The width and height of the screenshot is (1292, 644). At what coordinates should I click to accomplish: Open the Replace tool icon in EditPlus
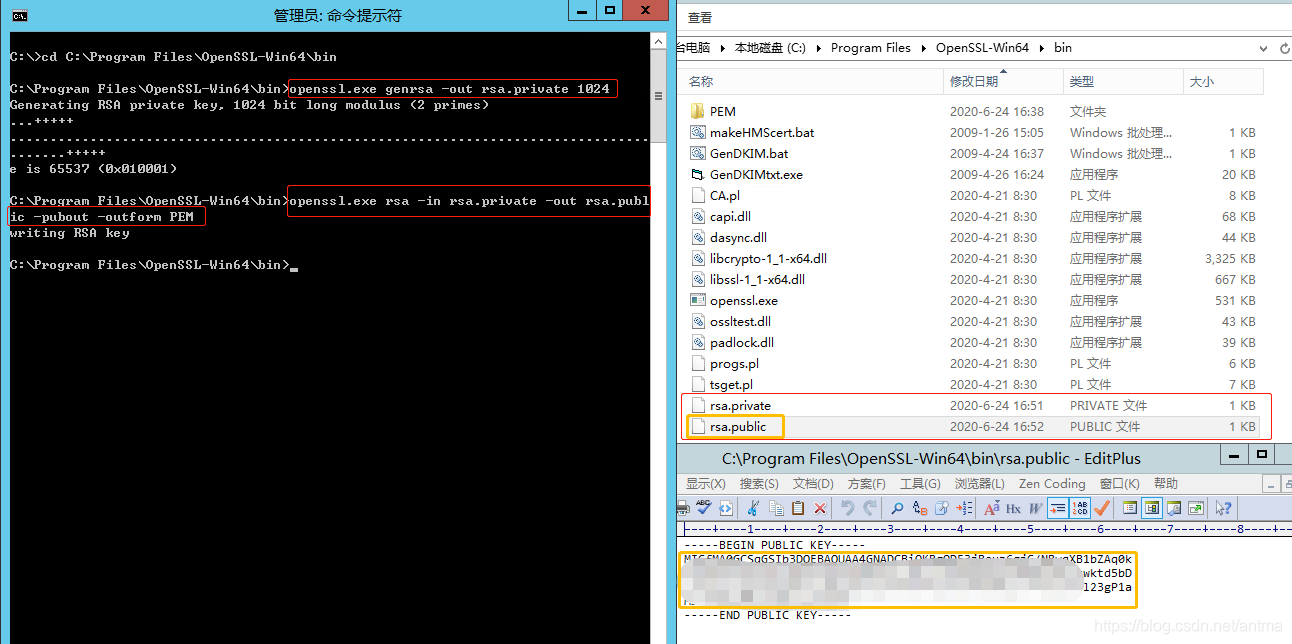pos(920,508)
